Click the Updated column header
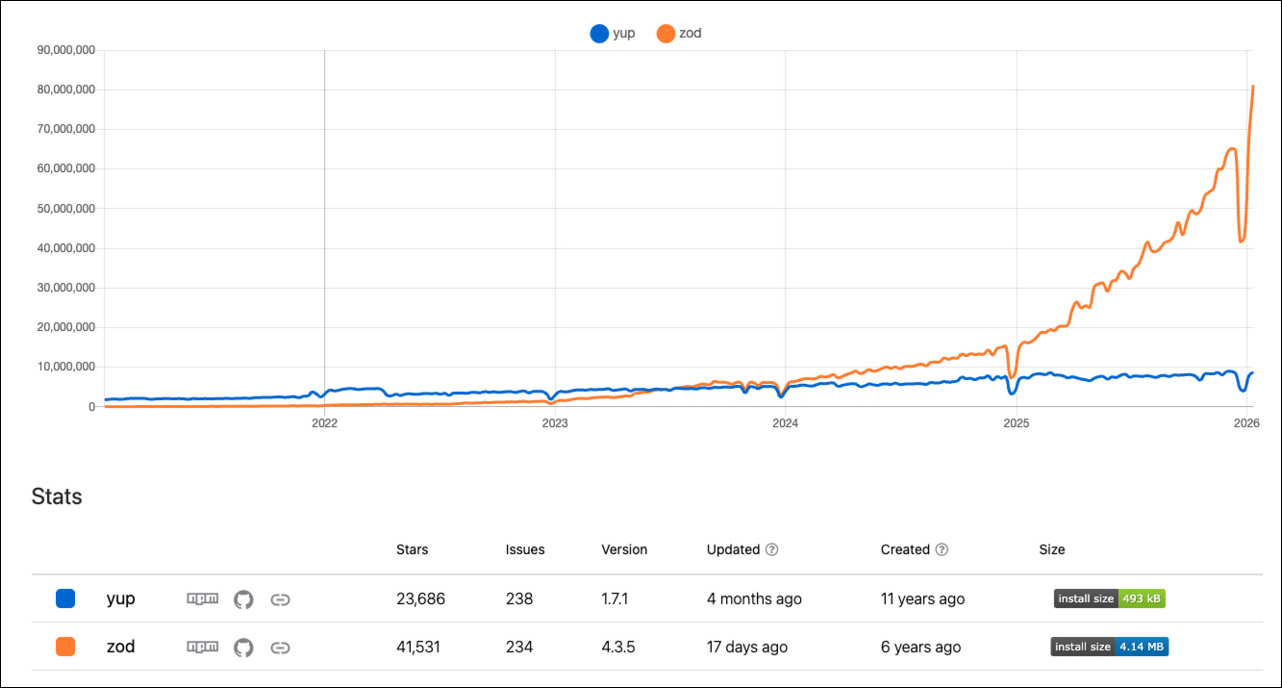Screen dimensions: 1282x688 (x=734, y=550)
